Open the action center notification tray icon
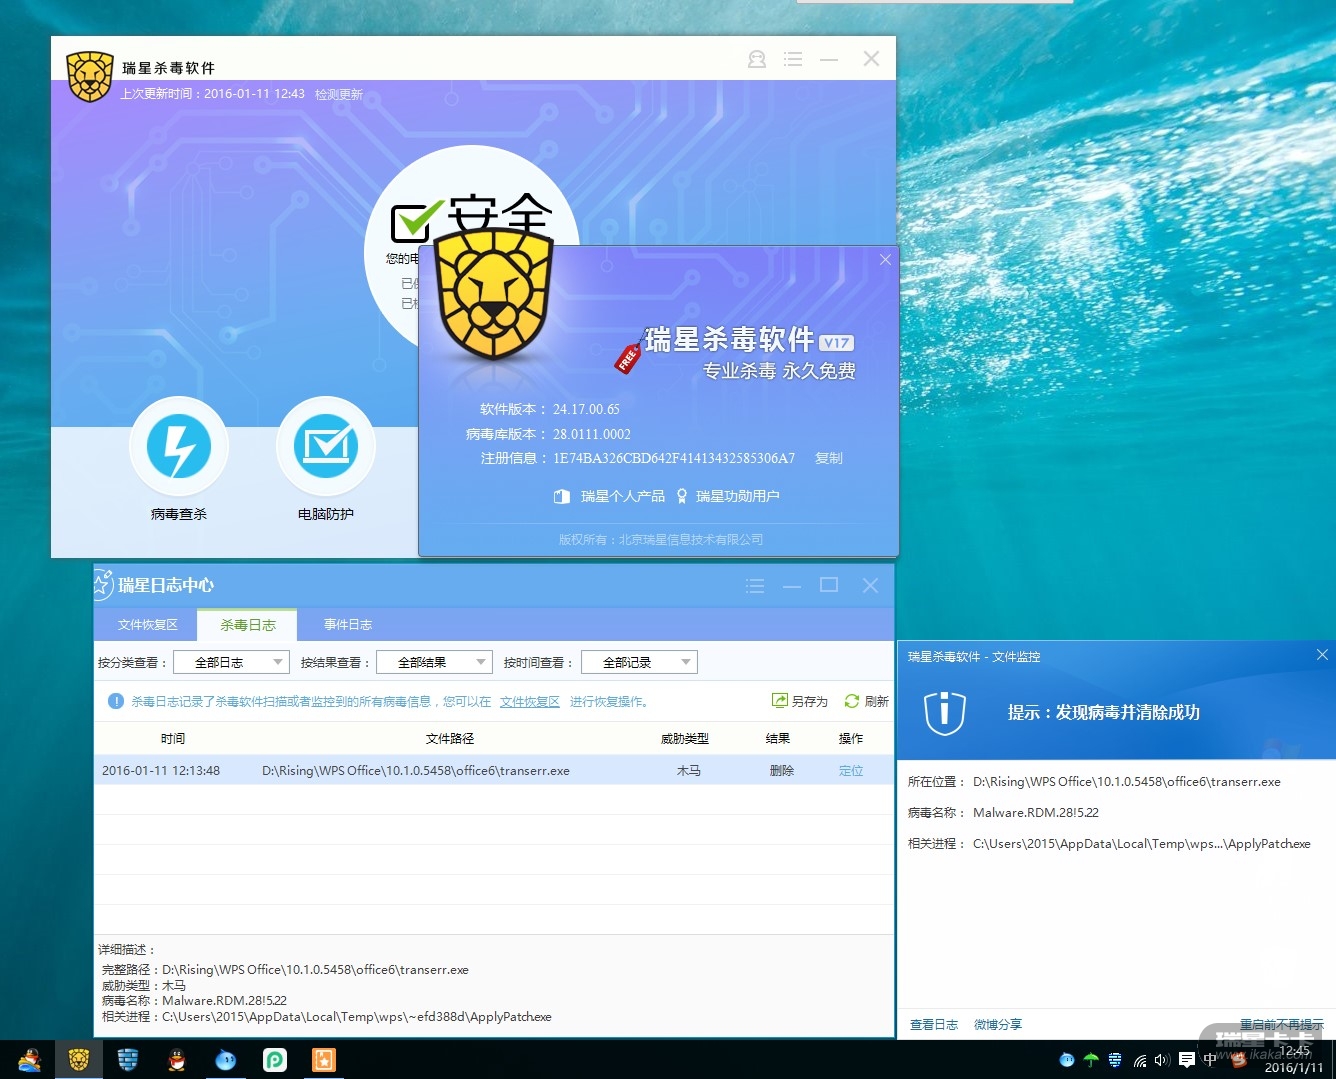Viewport: 1336px width, 1079px height. pos(1187,1060)
